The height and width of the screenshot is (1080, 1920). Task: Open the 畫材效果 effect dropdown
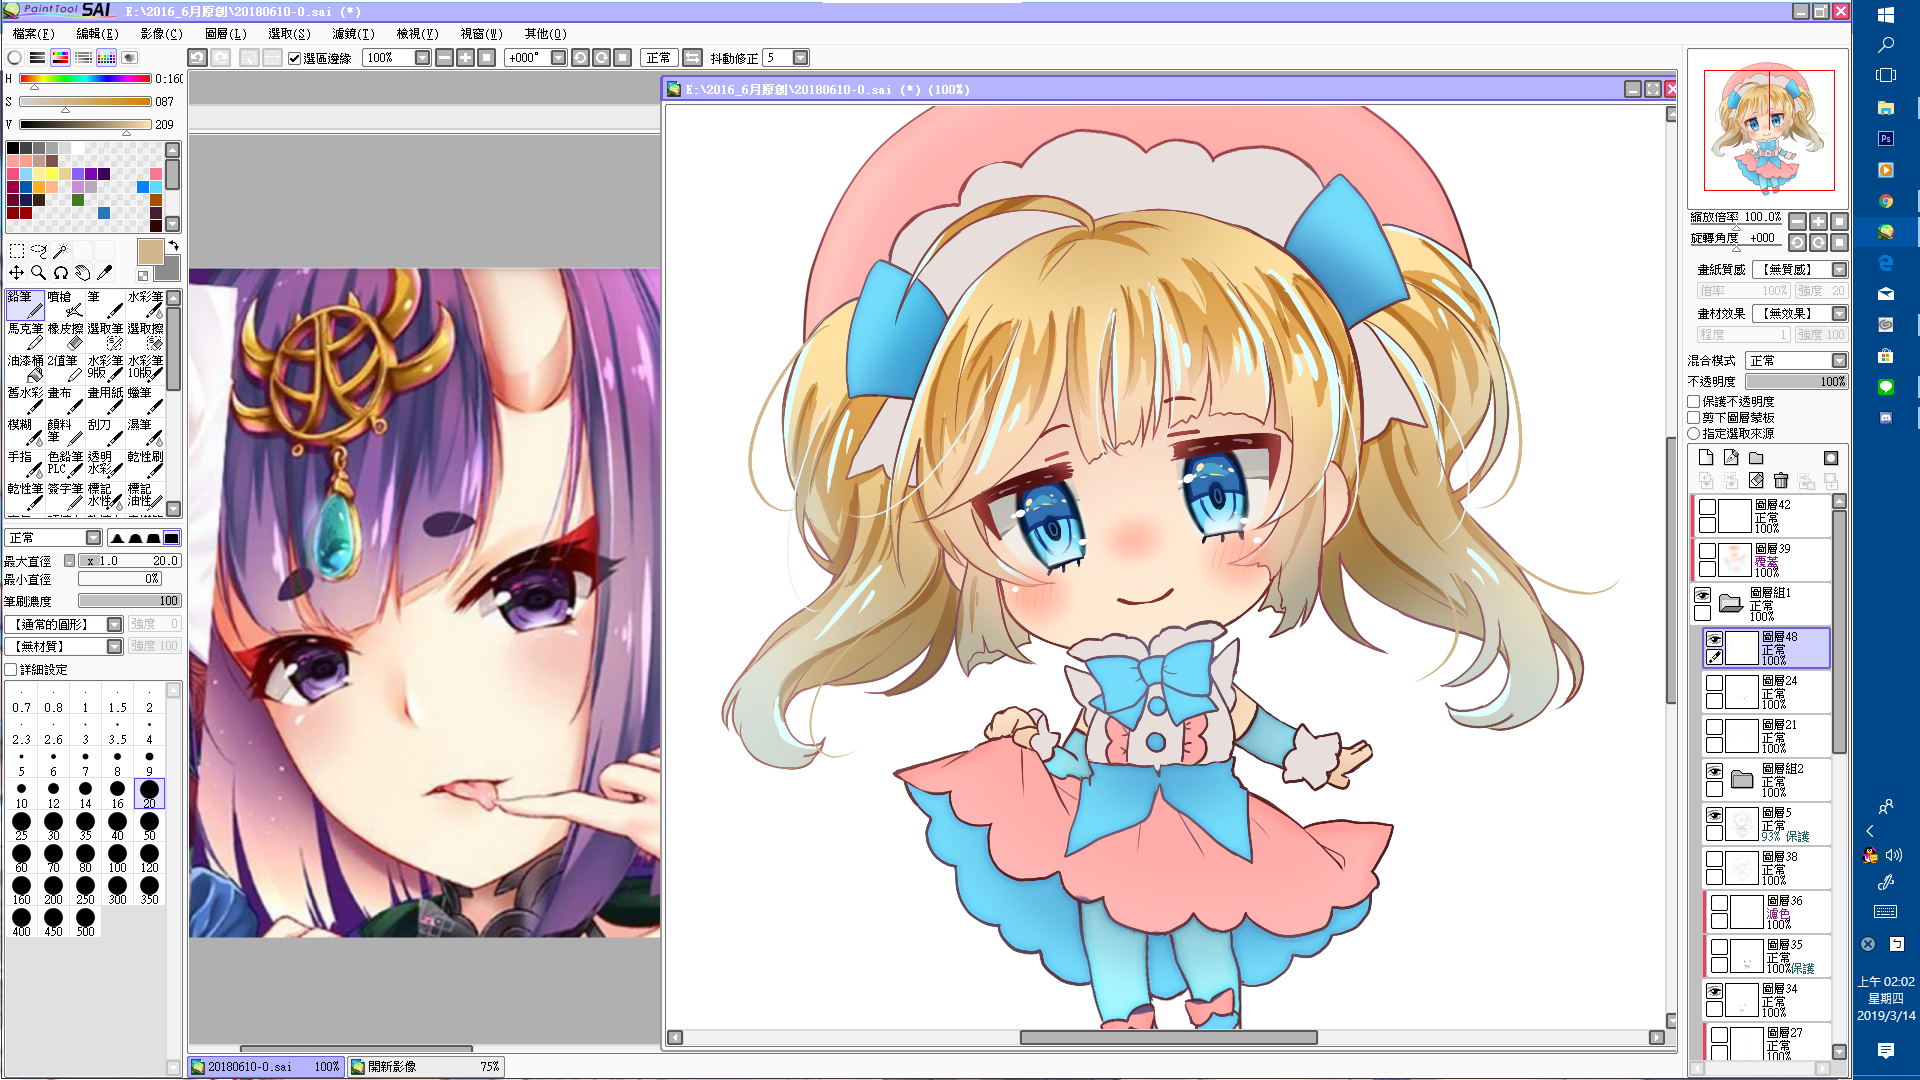pos(1839,314)
